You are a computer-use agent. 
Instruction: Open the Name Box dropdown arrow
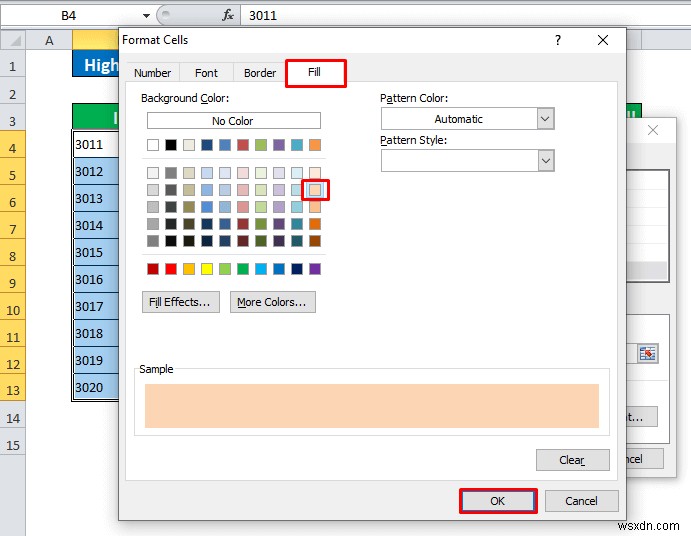click(x=146, y=16)
